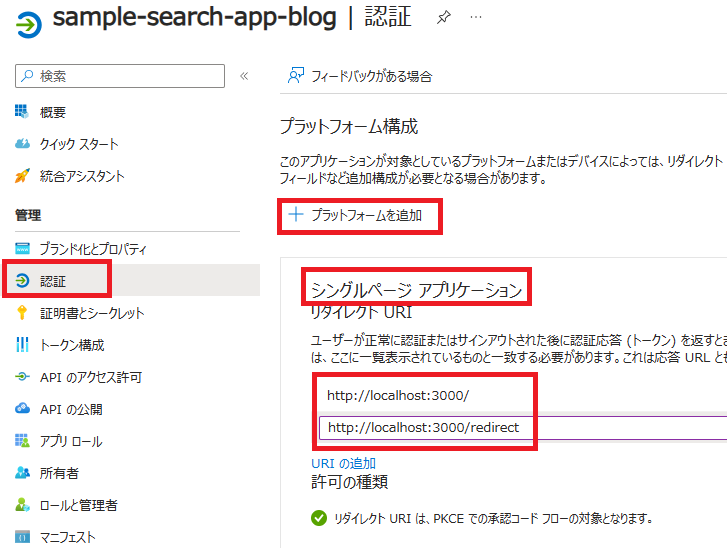The height and width of the screenshot is (548, 727).
Task: Open トークン構成 in sidebar
Action: pos(72,345)
